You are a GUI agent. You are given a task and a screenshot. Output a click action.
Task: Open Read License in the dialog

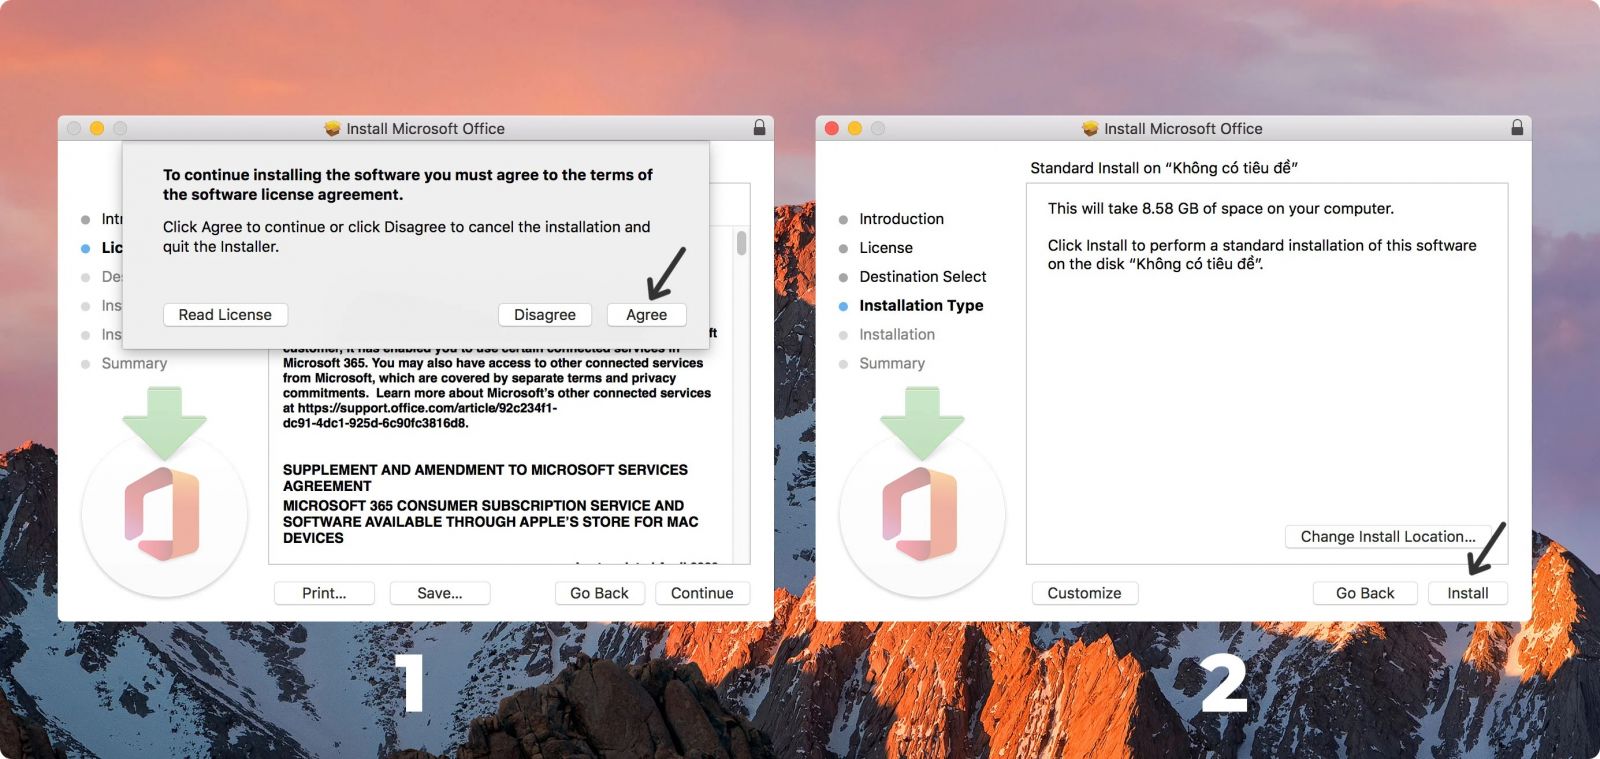225,314
